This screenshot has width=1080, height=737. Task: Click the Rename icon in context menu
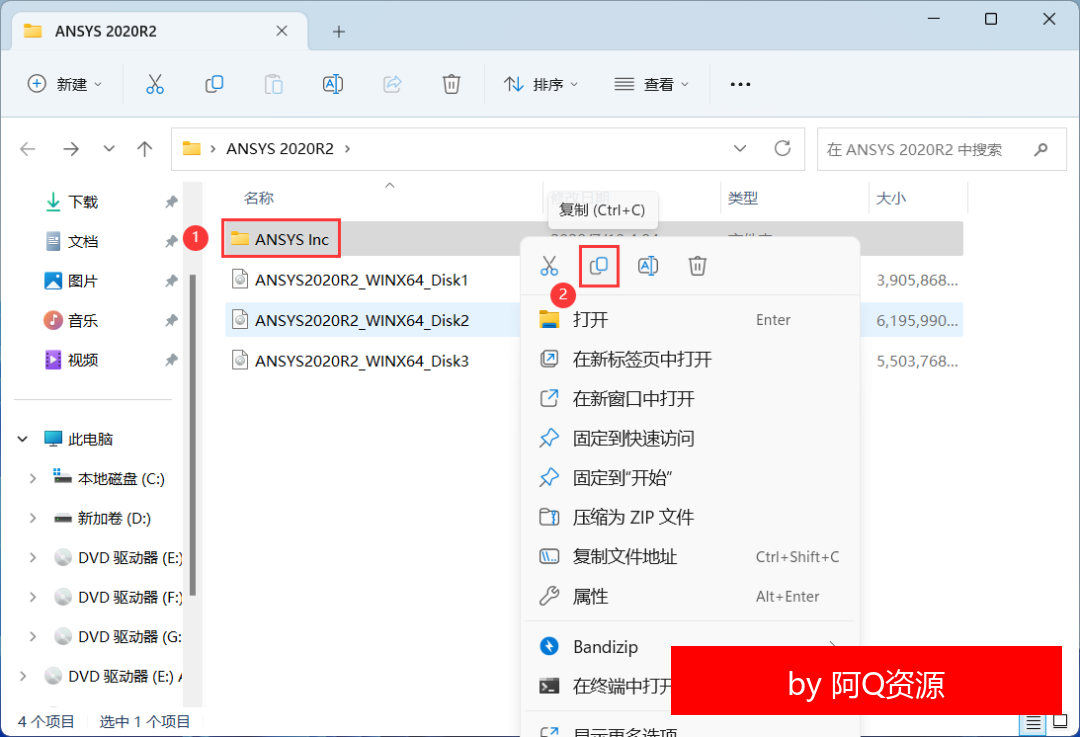[648, 266]
